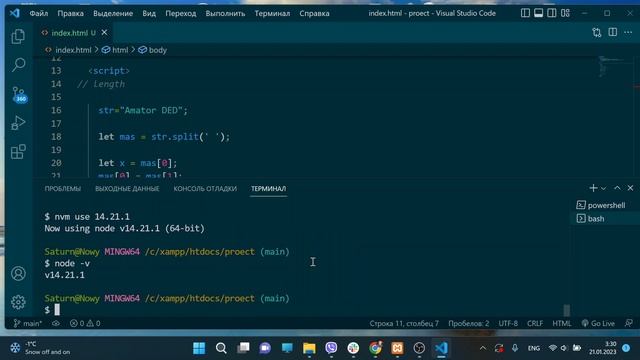This screenshot has height=360, width=640.
Task: Click the VS Code logo icon
Action: point(15,13)
